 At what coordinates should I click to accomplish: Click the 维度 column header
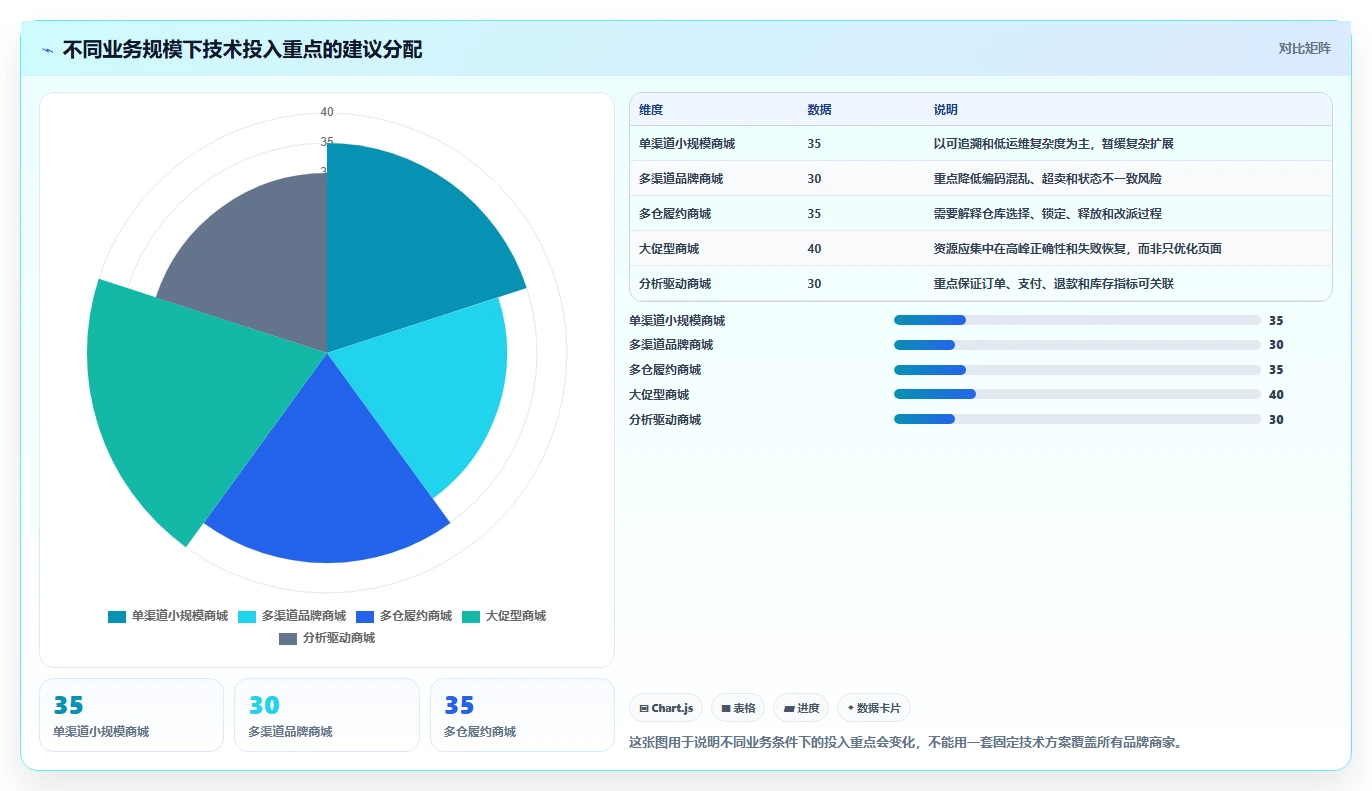651,110
